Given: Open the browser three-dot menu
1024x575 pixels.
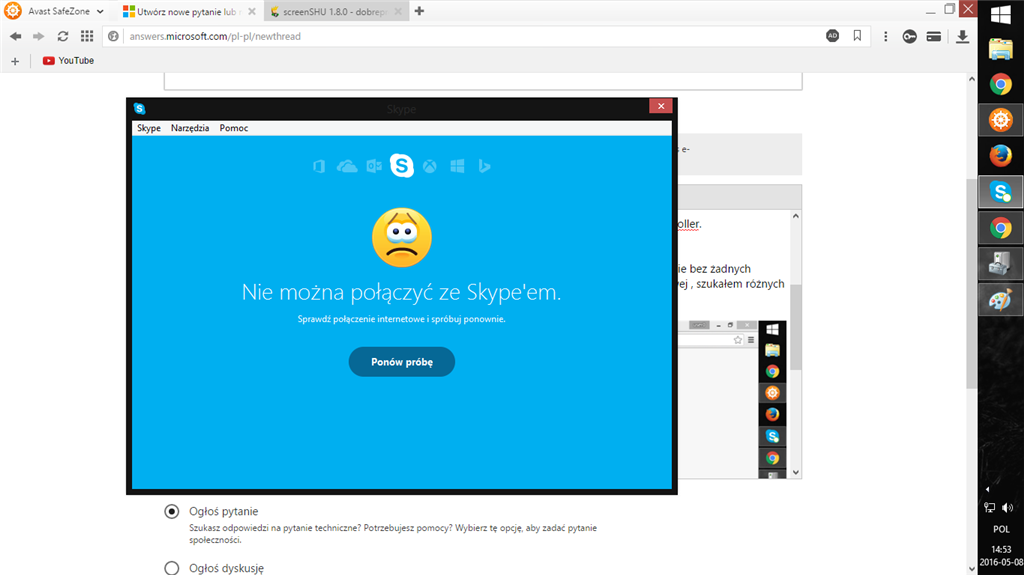Looking at the screenshot, I should click(x=886, y=37).
